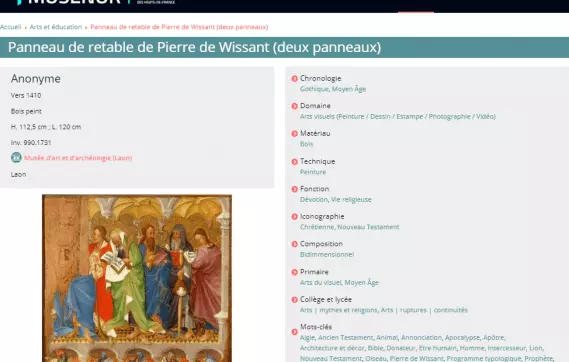
Task: Click the red arrow icon beside Matériau
Action: point(294,133)
